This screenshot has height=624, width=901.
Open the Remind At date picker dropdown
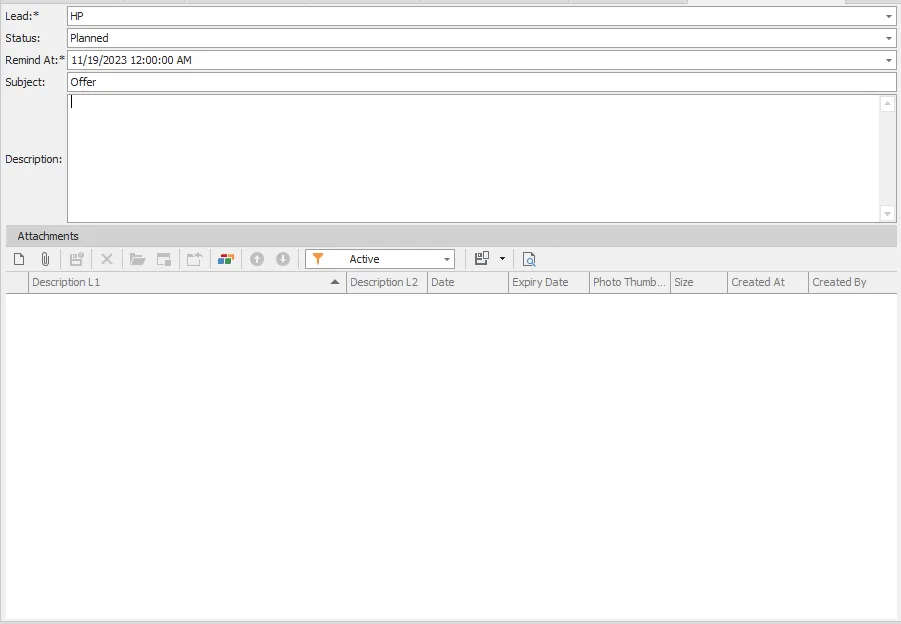[x=889, y=60]
